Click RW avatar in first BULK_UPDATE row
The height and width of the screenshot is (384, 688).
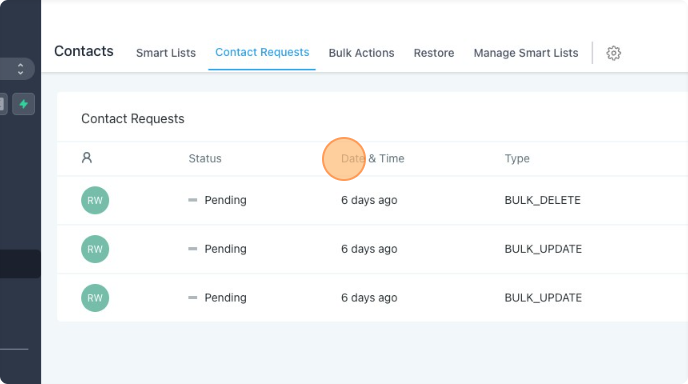pyautogui.click(x=95, y=249)
